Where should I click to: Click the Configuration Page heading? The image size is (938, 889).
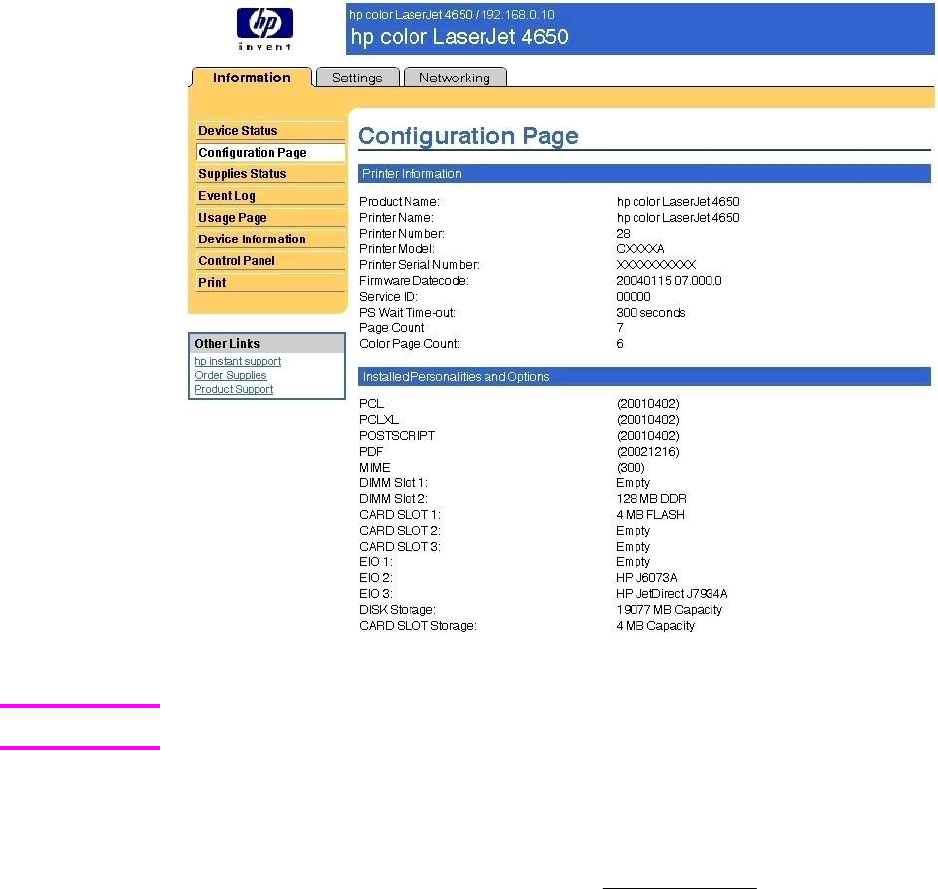[468, 136]
